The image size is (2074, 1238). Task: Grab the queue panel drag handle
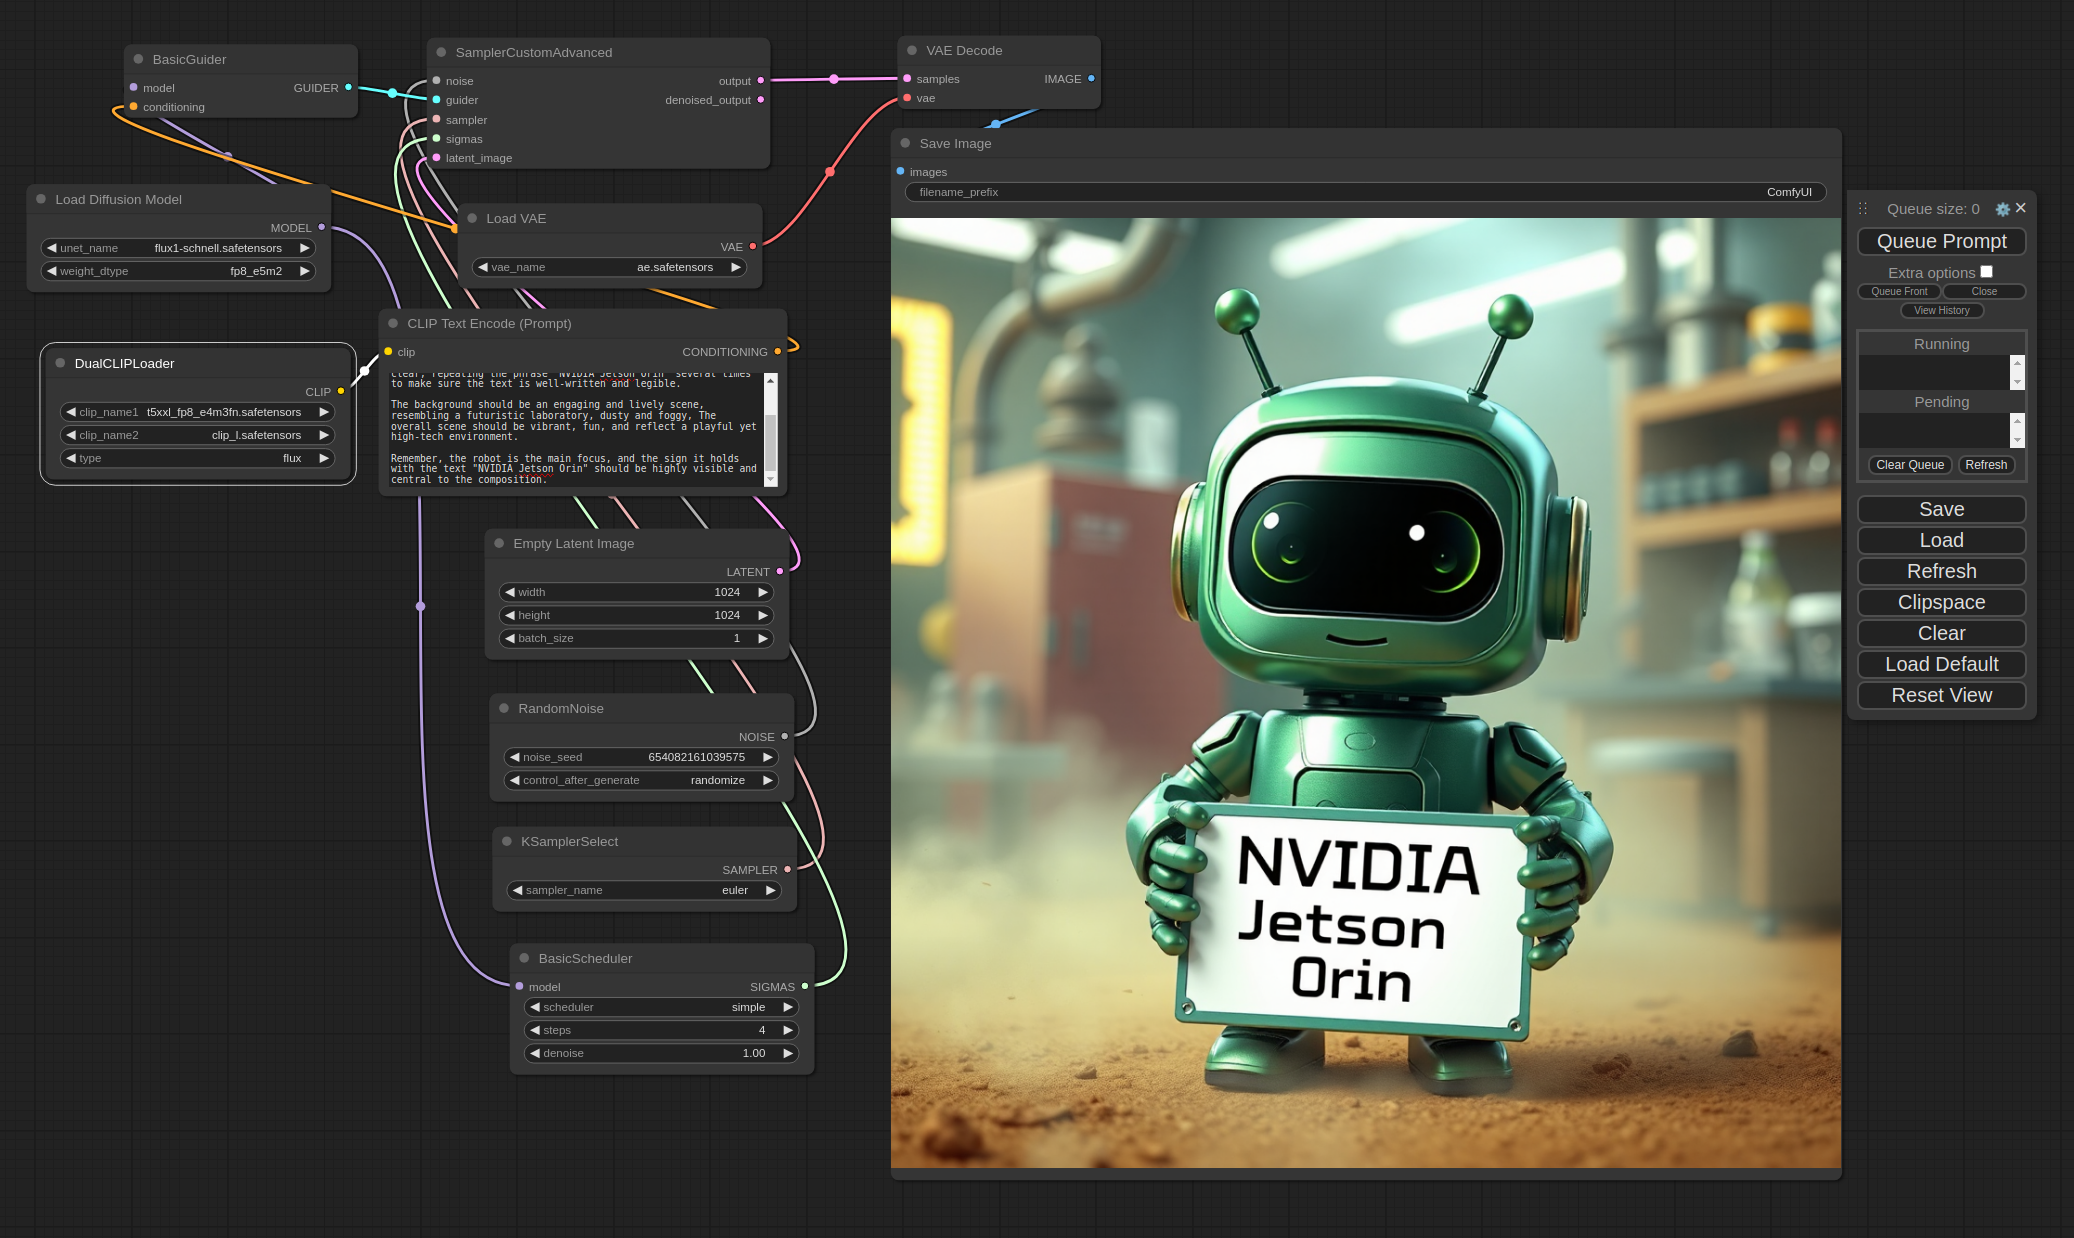[x=1863, y=209]
